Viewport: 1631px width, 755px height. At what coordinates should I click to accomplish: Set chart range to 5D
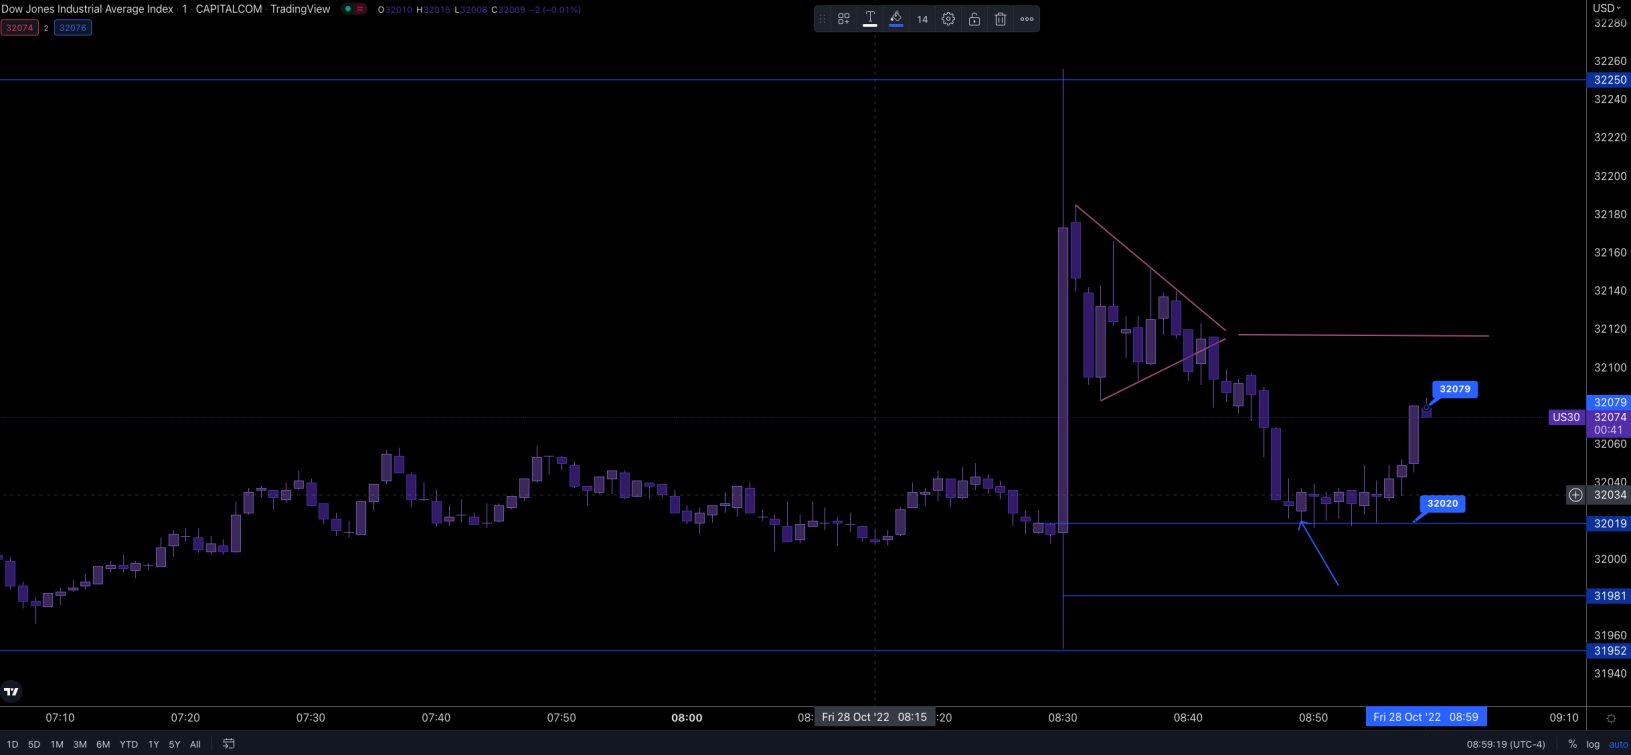tap(34, 744)
